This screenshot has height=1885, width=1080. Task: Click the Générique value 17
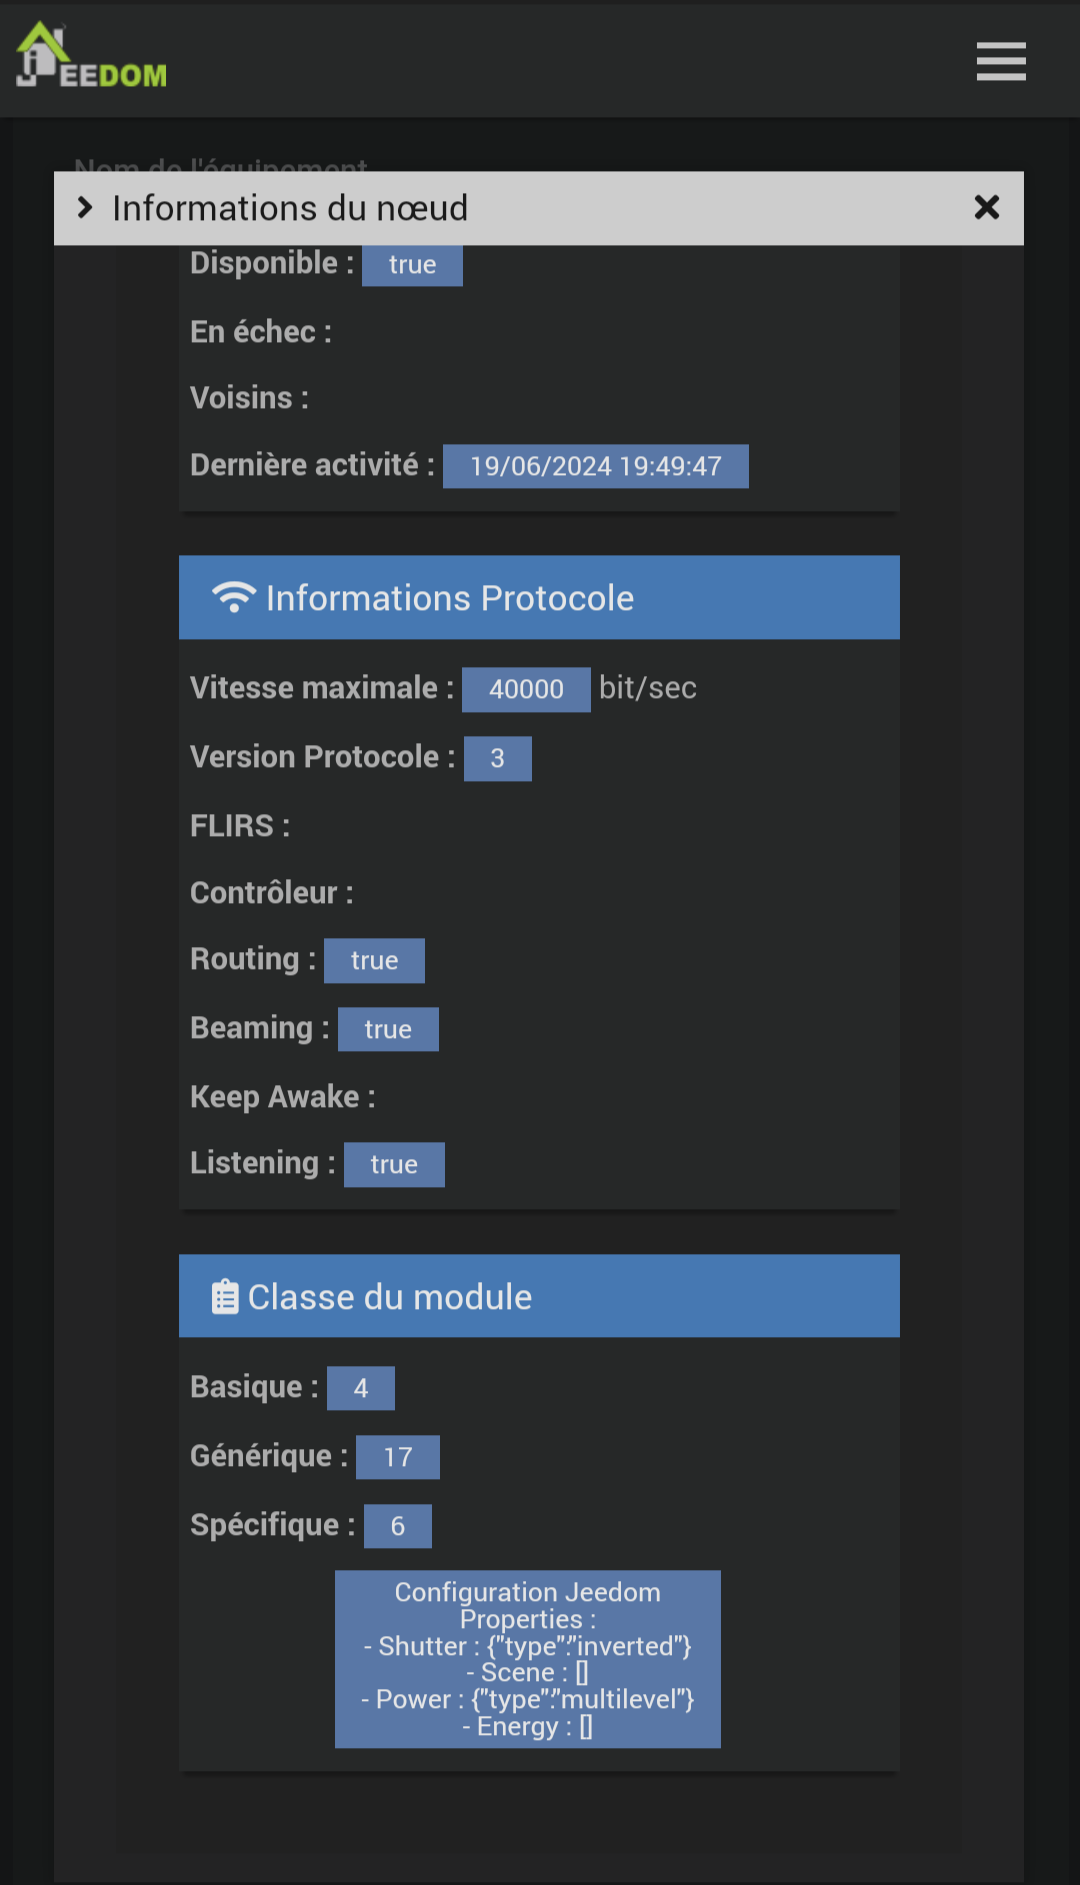point(398,1457)
